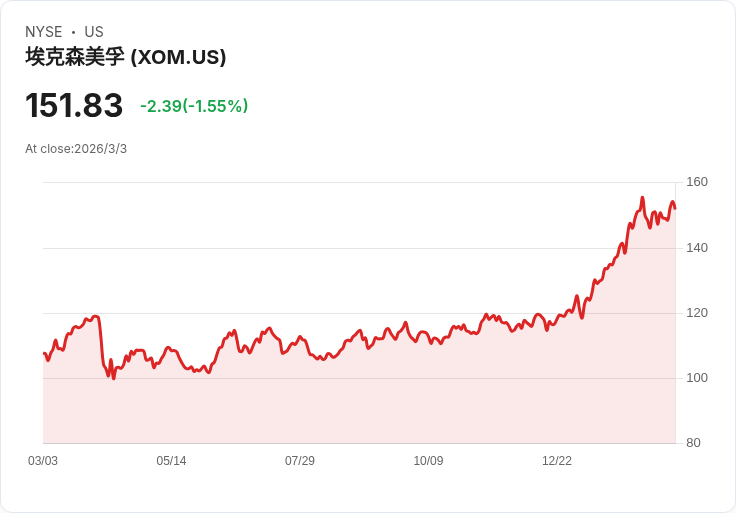Click the lowest dip of the red price line
Viewport: 736px width, 513px height.
coord(113,378)
